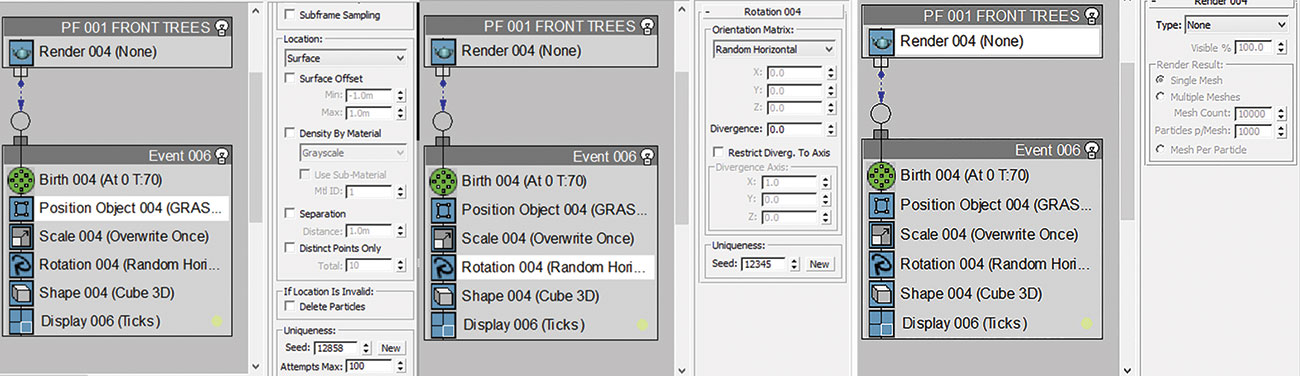The height and width of the screenshot is (376, 1300).
Task: Click yellow Display color dot in view with Position Object selected
Action: pos(217,322)
